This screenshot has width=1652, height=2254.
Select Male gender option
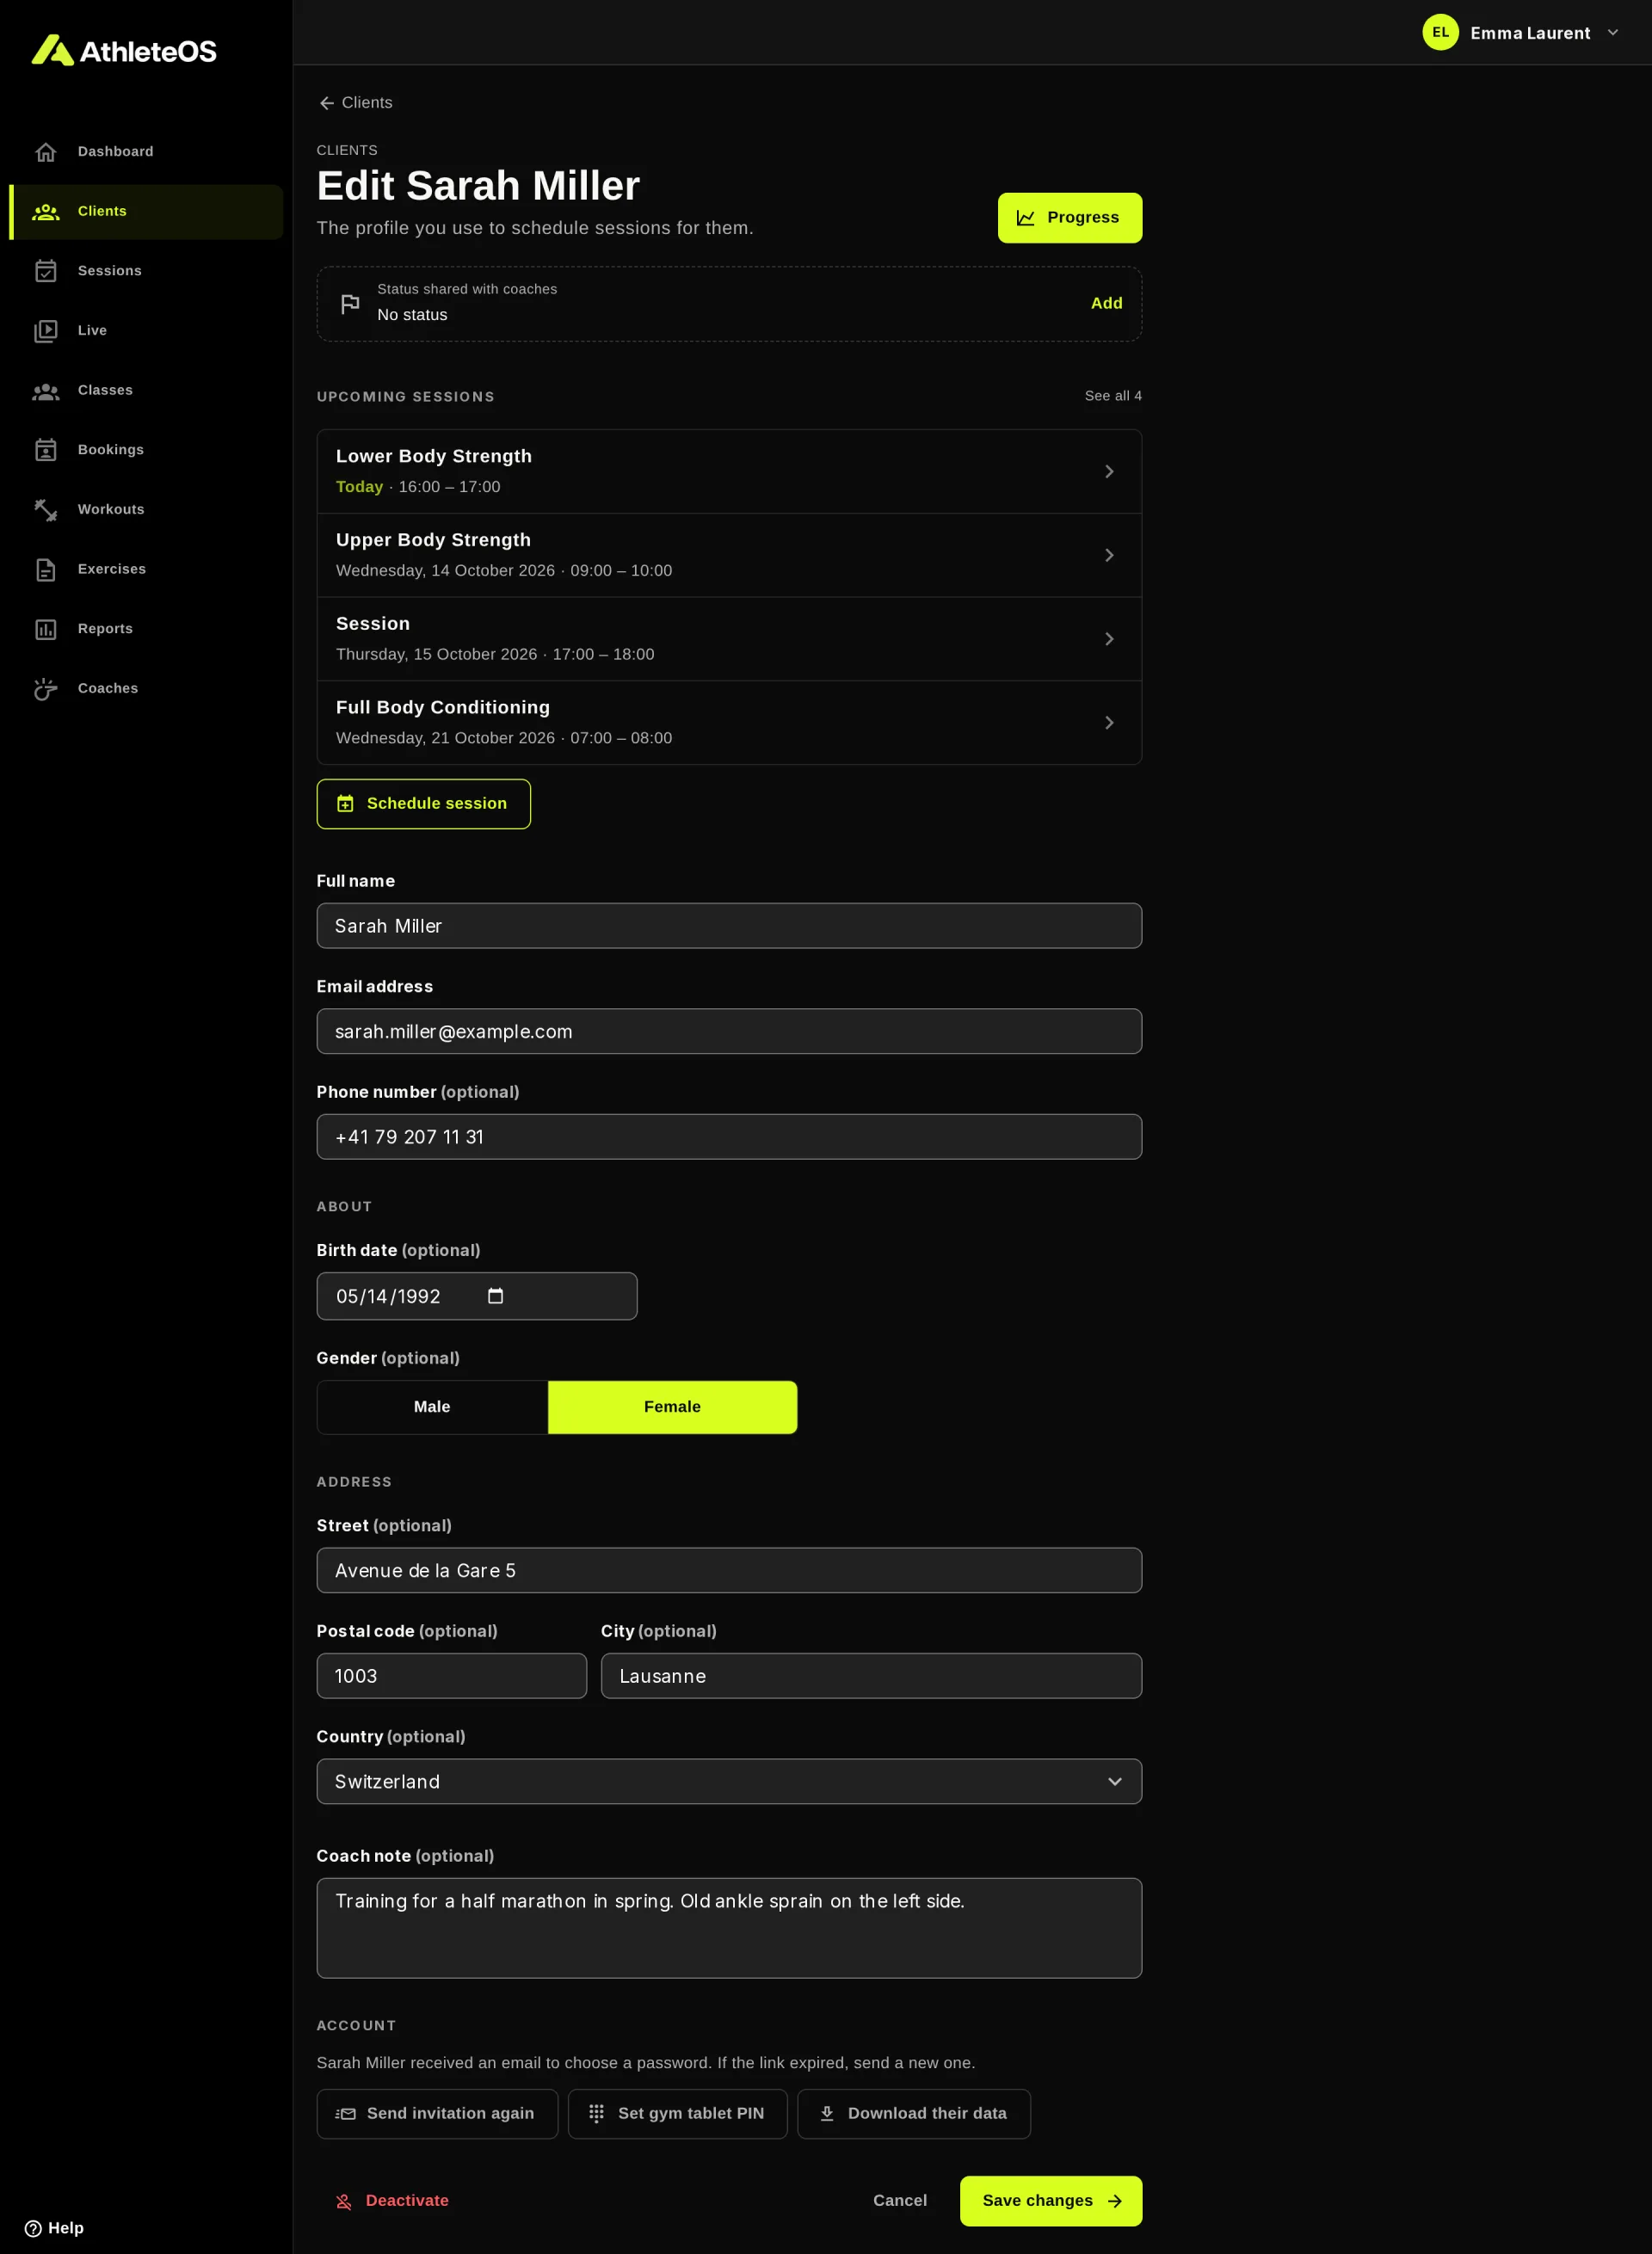click(x=432, y=1407)
